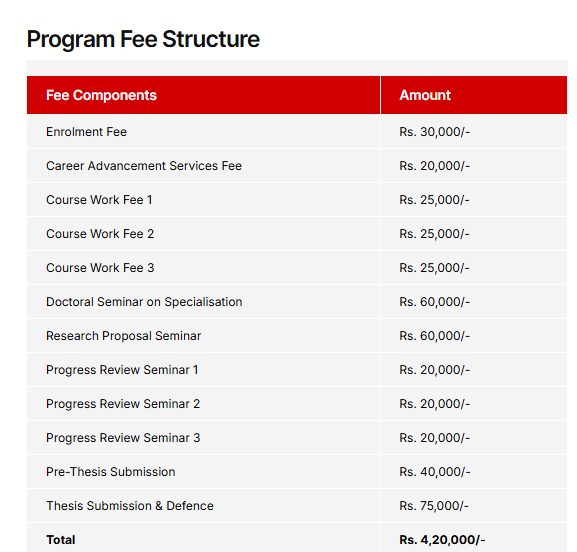Viewport: 577px width, 552px height.
Task: Click the Rs. 40,000/- pre-thesis amount
Action: tap(435, 472)
